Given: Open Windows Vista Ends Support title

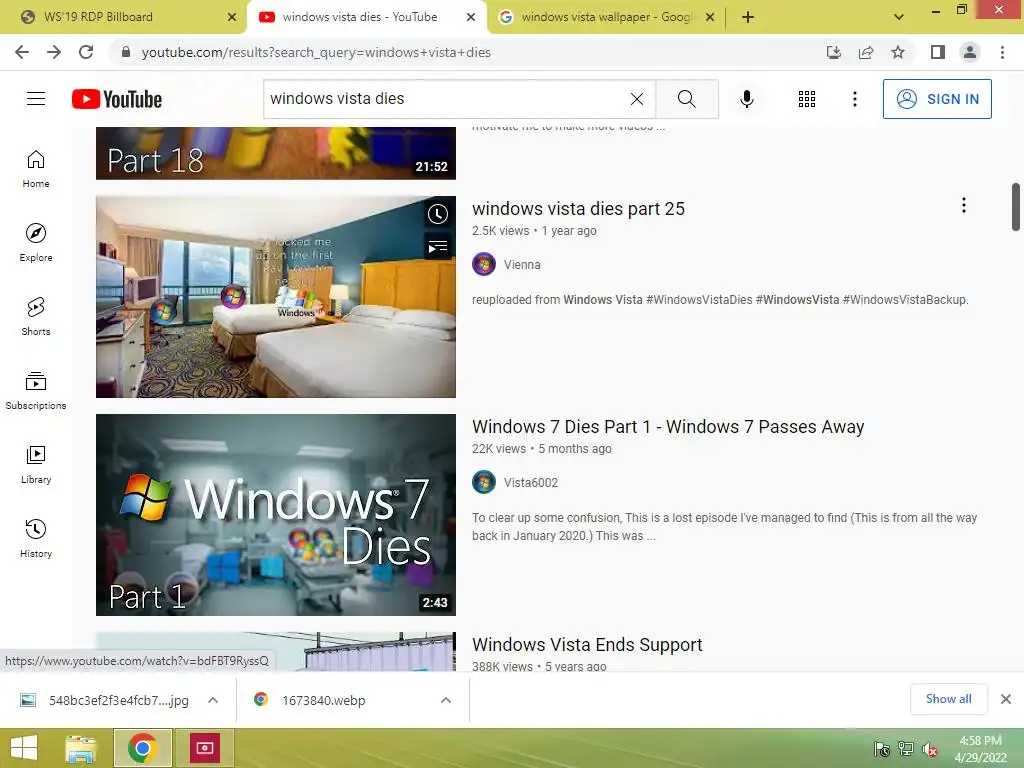Looking at the screenshot, I should 587,645.
